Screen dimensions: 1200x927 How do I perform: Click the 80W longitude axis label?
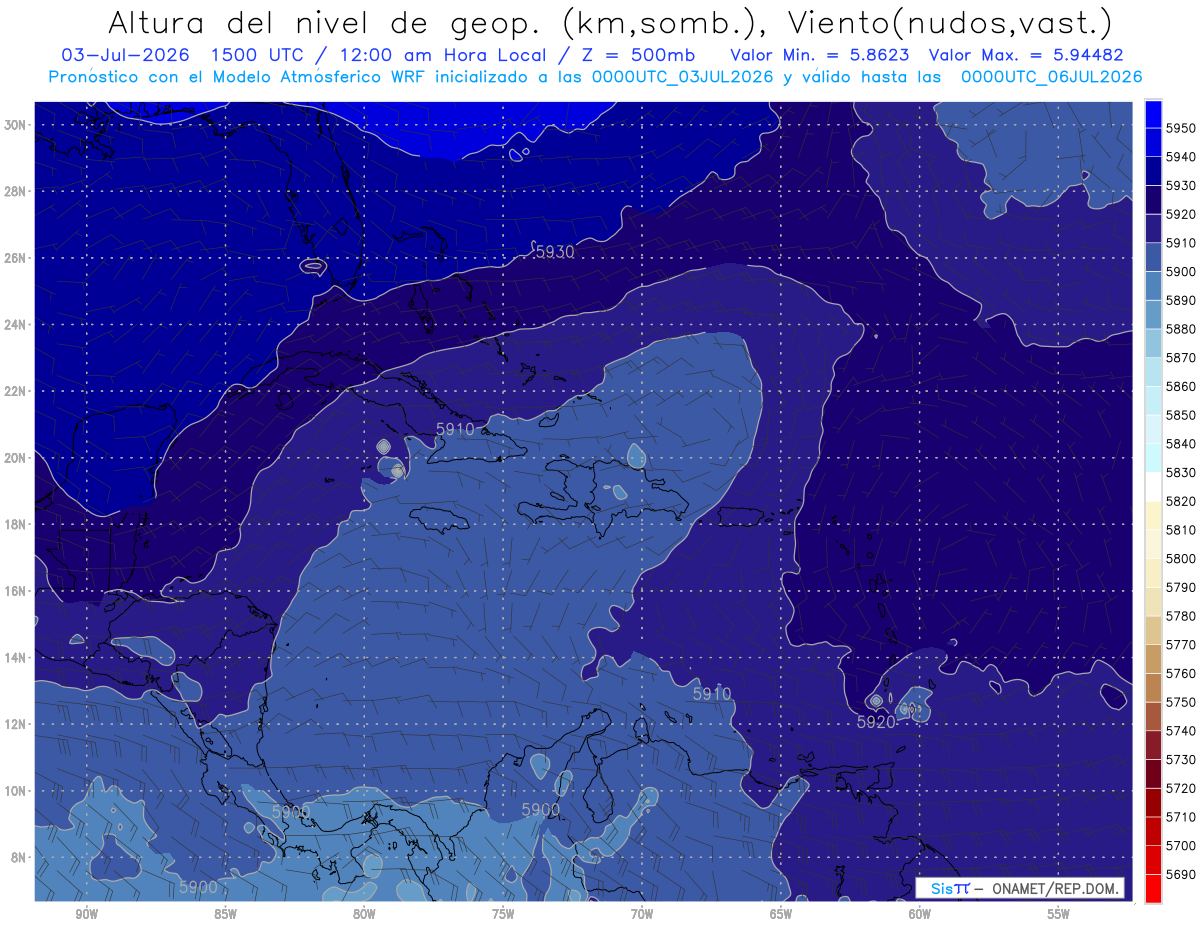(364, 913)
